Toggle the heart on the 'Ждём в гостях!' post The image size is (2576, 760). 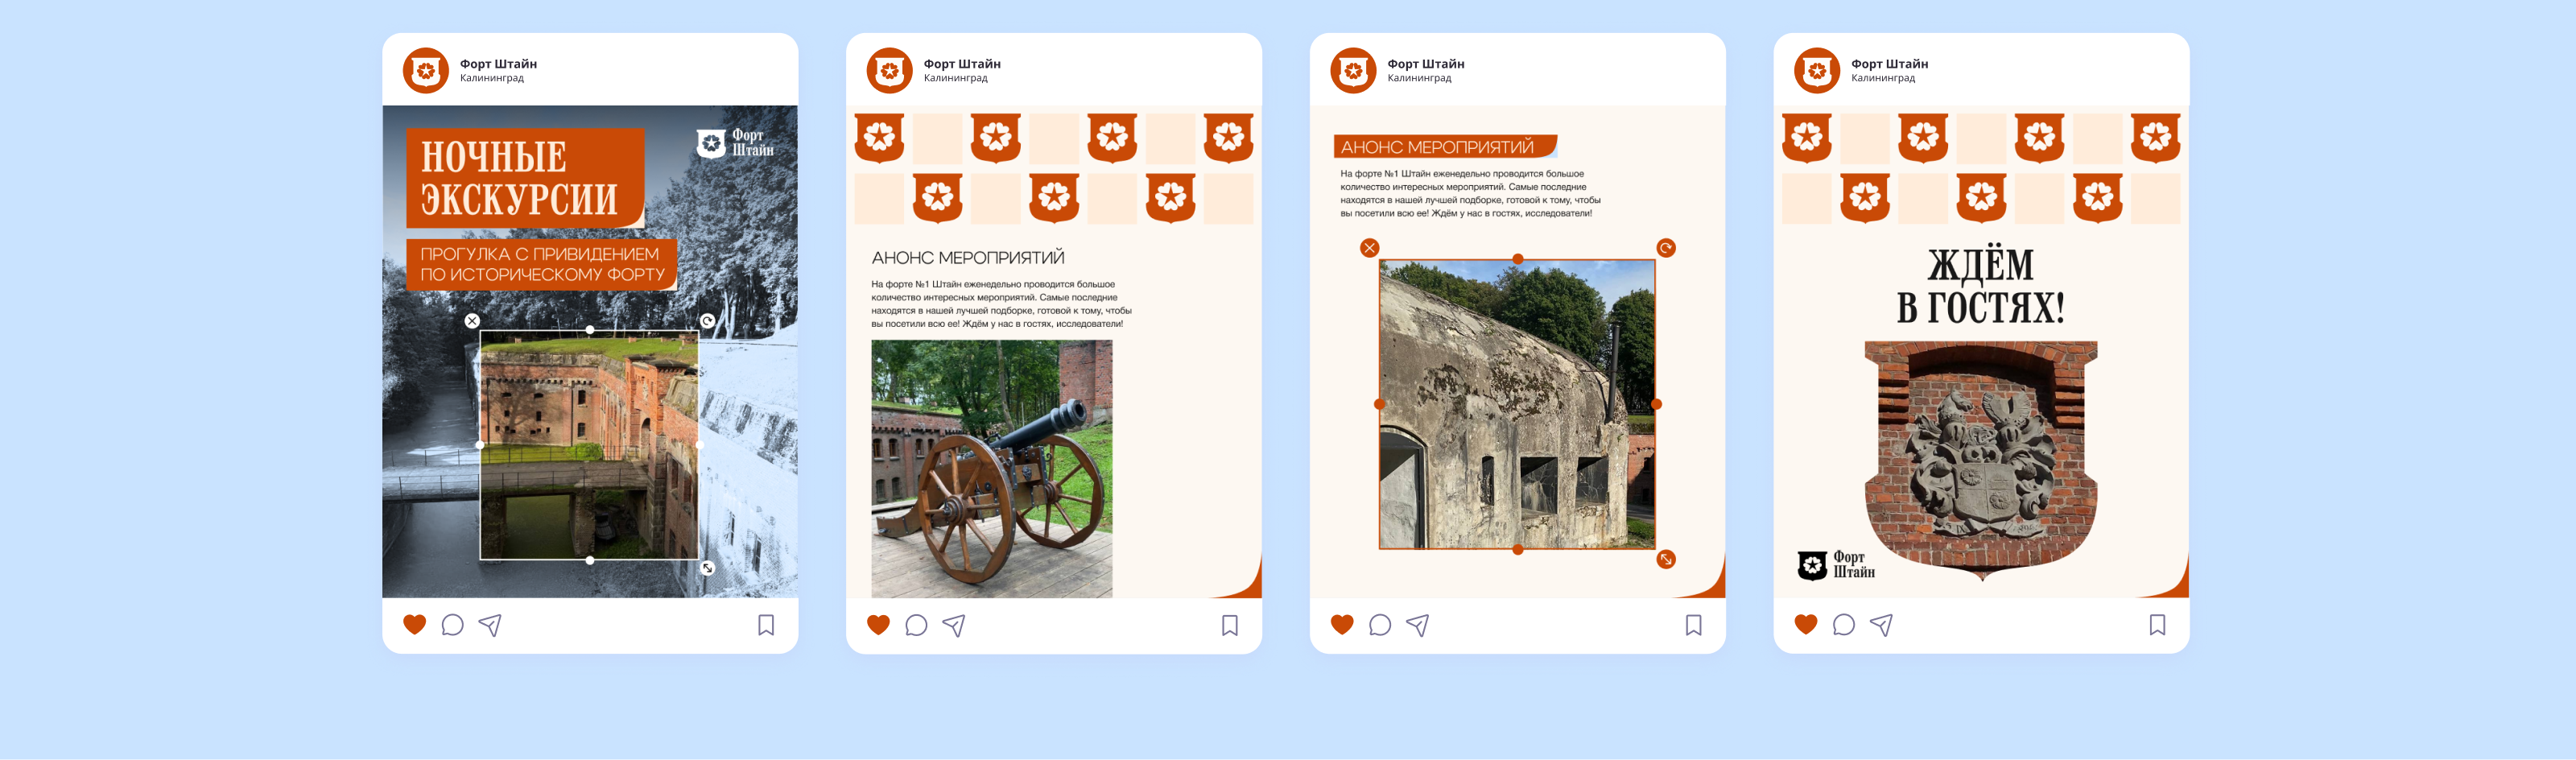coord(1805,625)
